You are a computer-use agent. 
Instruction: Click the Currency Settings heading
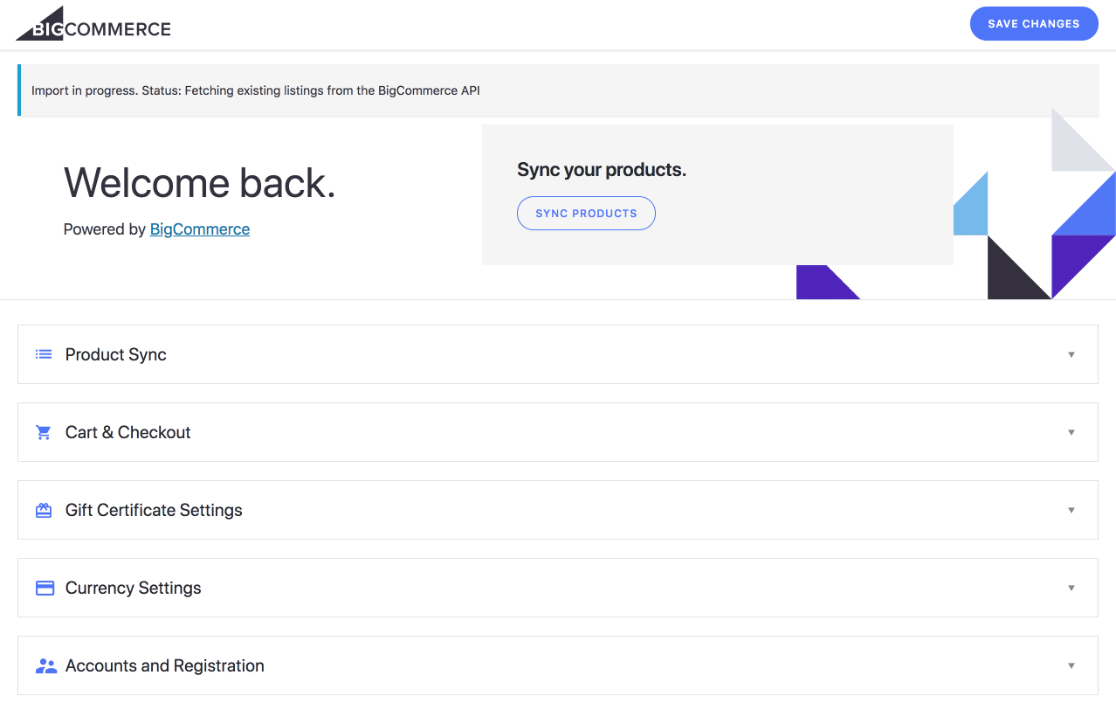tap(133, 588)
